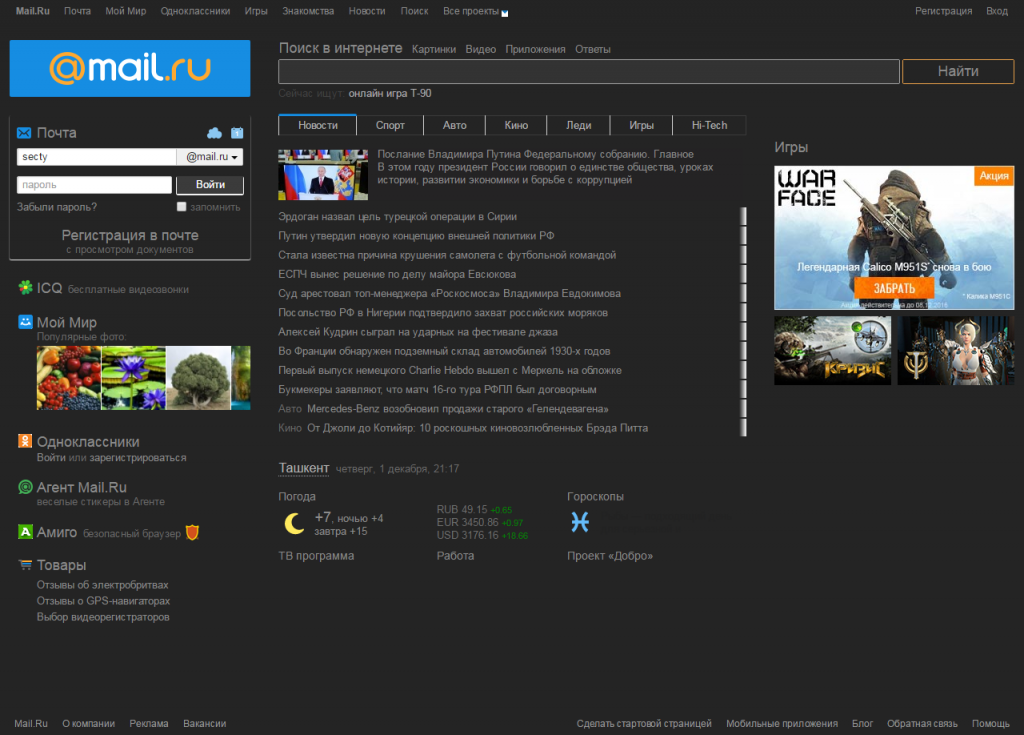
Task: Change the city Ташкент link
Action: 304,468
